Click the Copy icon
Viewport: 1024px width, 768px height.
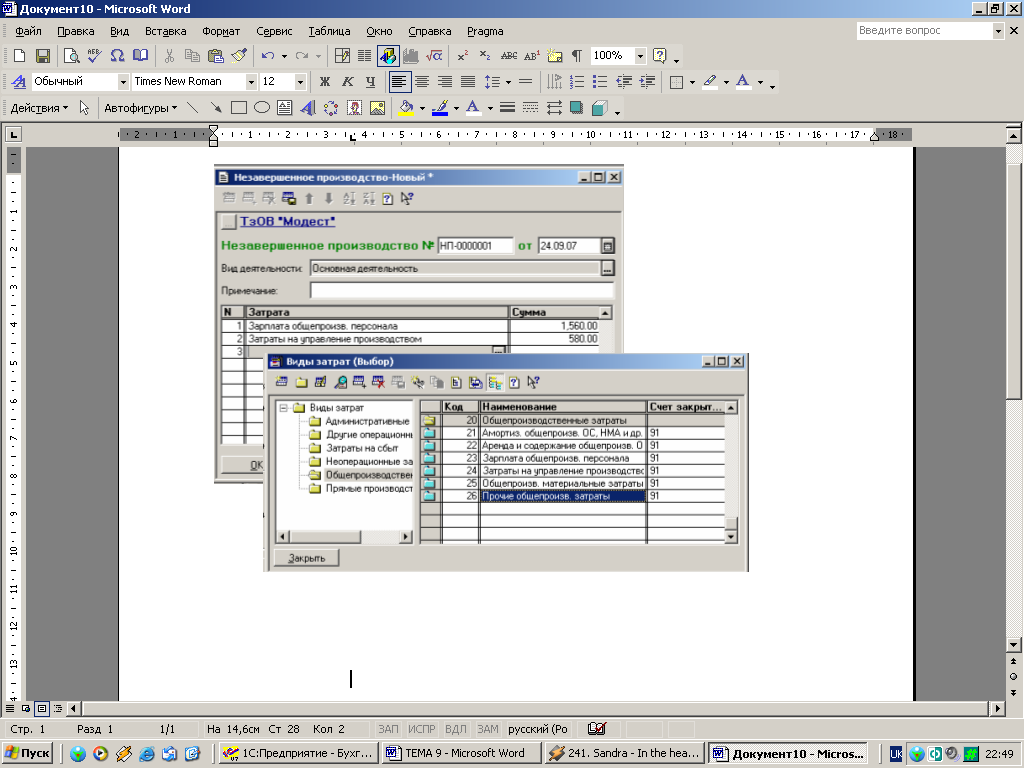(x=192, y=56)
